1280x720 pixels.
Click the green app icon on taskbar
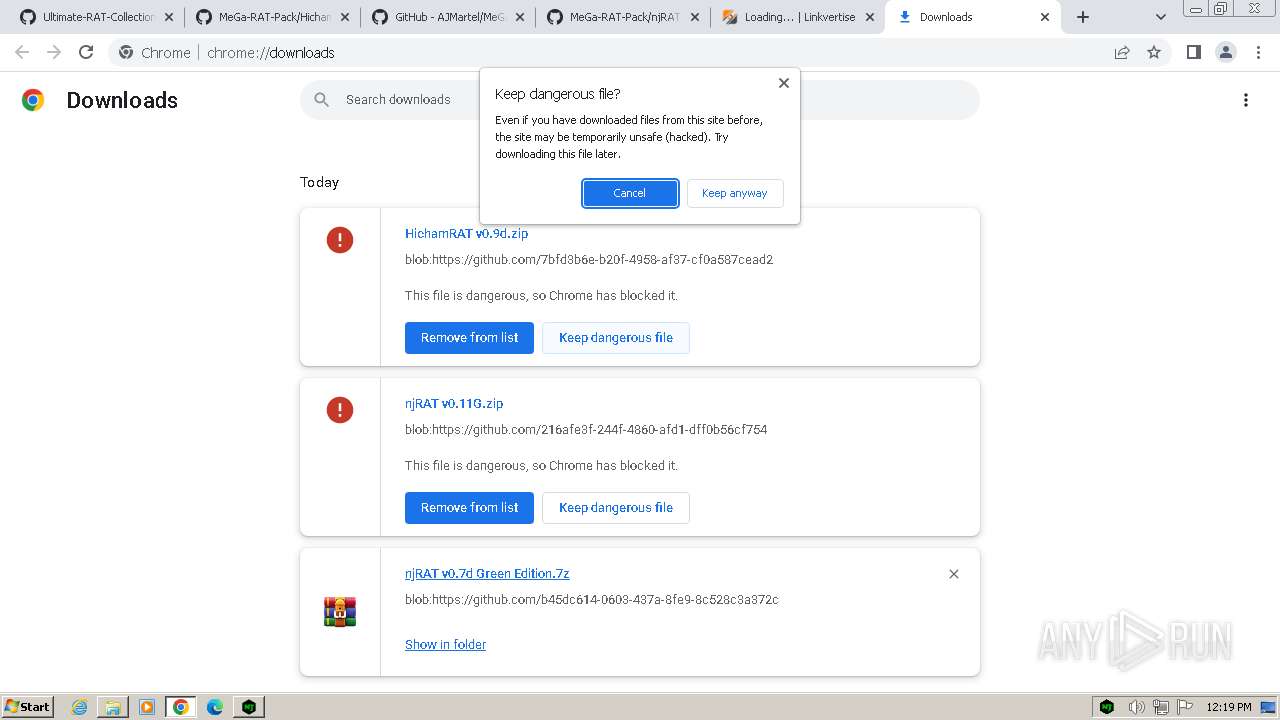(x=249, y=707)
